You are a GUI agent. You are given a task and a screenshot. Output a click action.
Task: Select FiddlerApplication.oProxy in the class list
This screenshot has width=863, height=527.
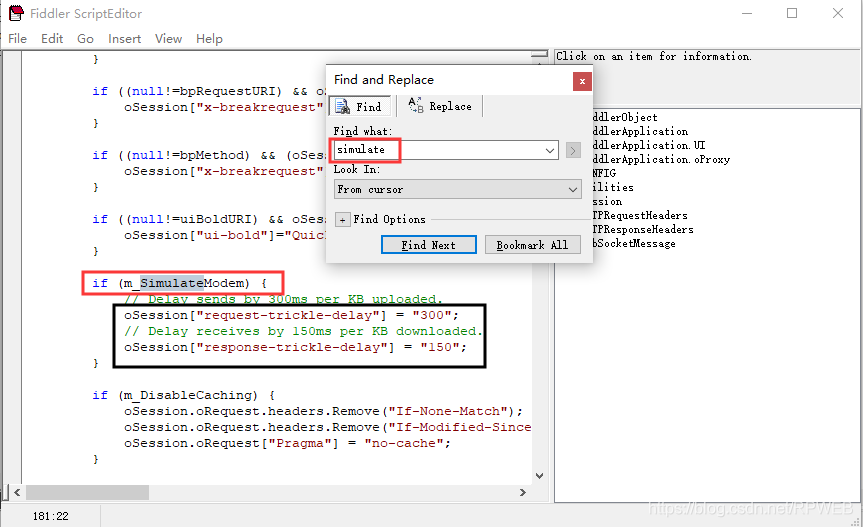coord(660,160)
